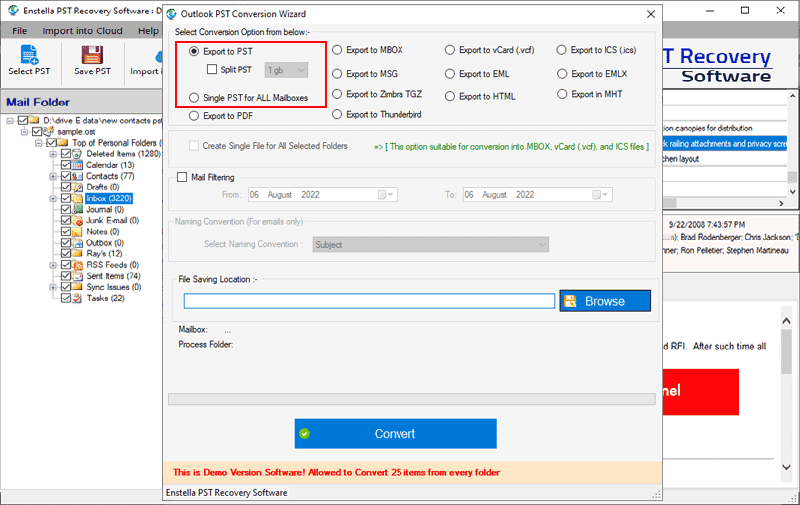Select the Export to HTML option
This screenshot has height=505, width=800.
coord(449,96)
